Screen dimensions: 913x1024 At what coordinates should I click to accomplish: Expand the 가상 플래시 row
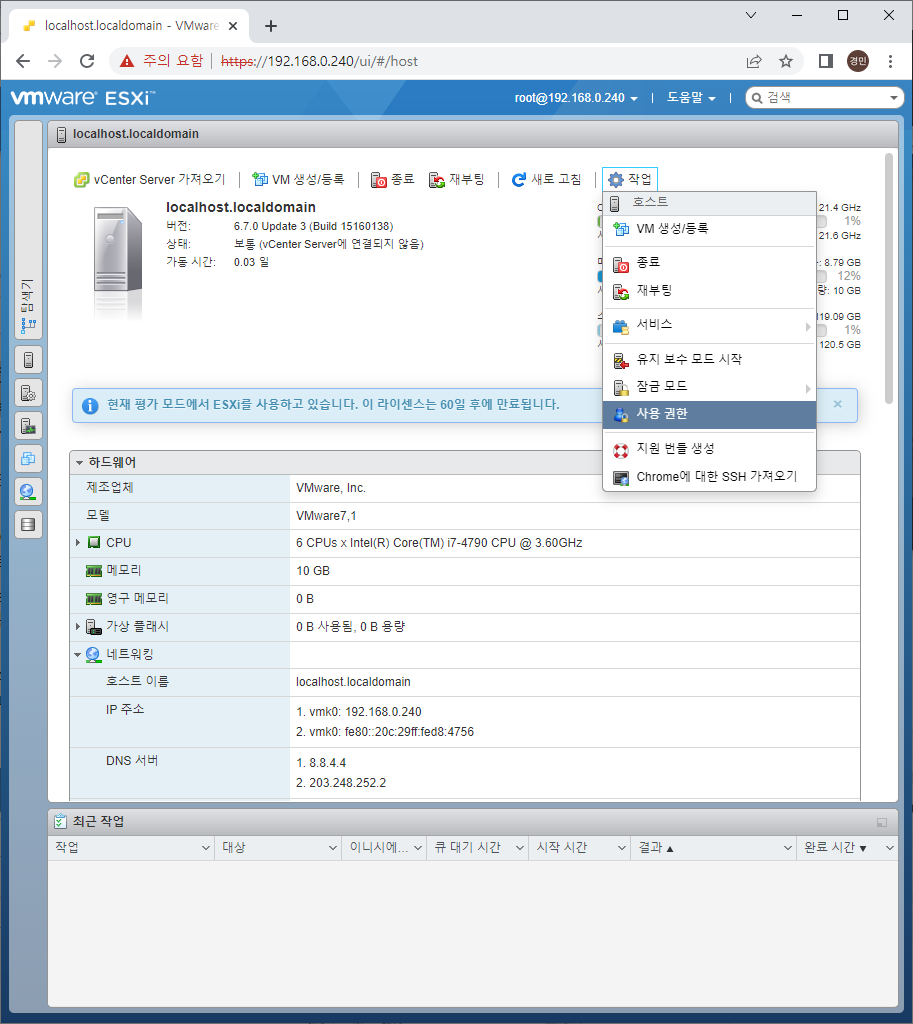(78, 626)
